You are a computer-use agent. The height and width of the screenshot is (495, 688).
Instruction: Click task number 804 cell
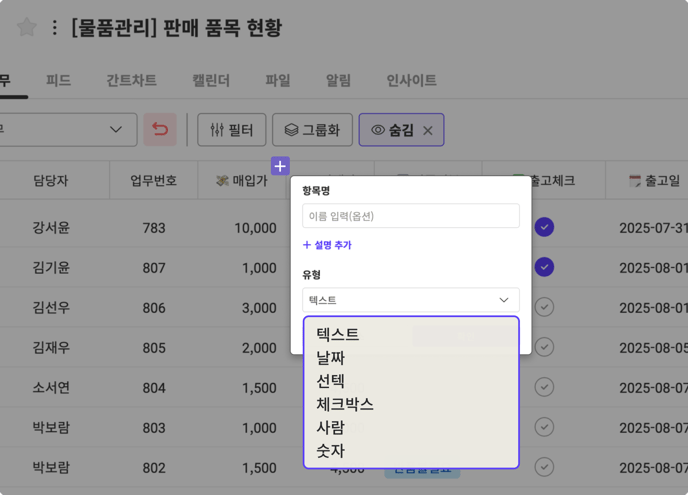(154, 388)
